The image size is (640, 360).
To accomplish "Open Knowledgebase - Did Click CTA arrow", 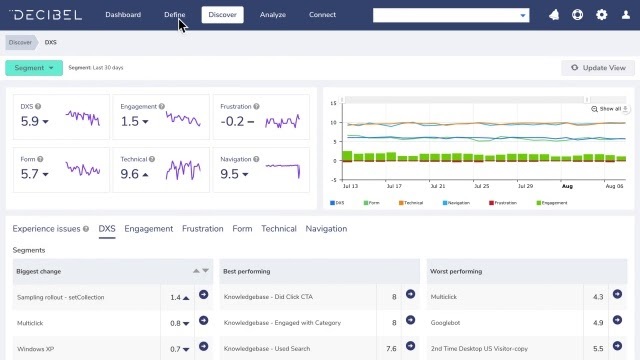I will pos(410,294).
